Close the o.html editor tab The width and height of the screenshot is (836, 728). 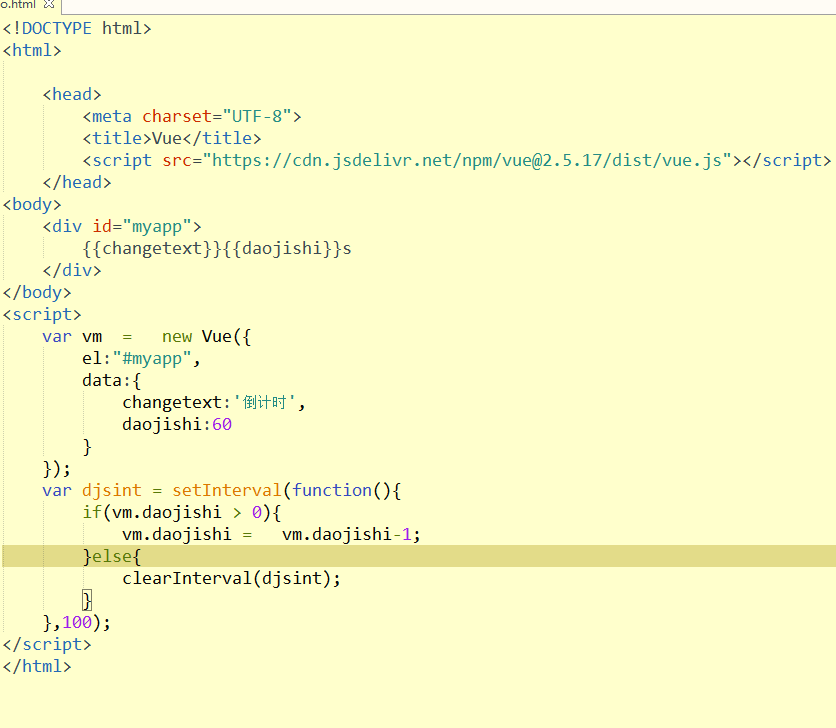point(49,4)
